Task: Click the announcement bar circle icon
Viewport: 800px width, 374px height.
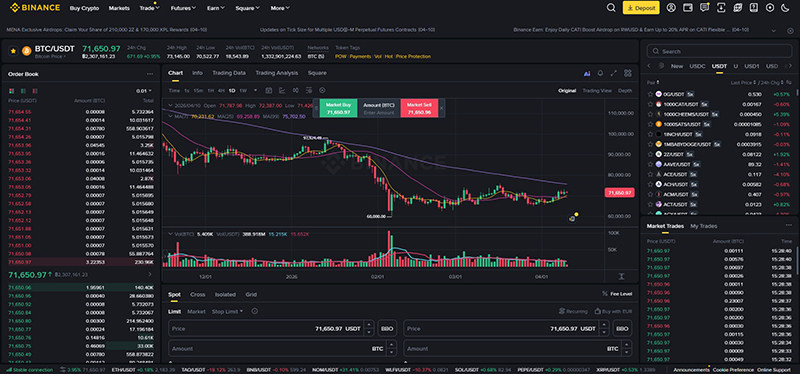Action: coord(790,30)
